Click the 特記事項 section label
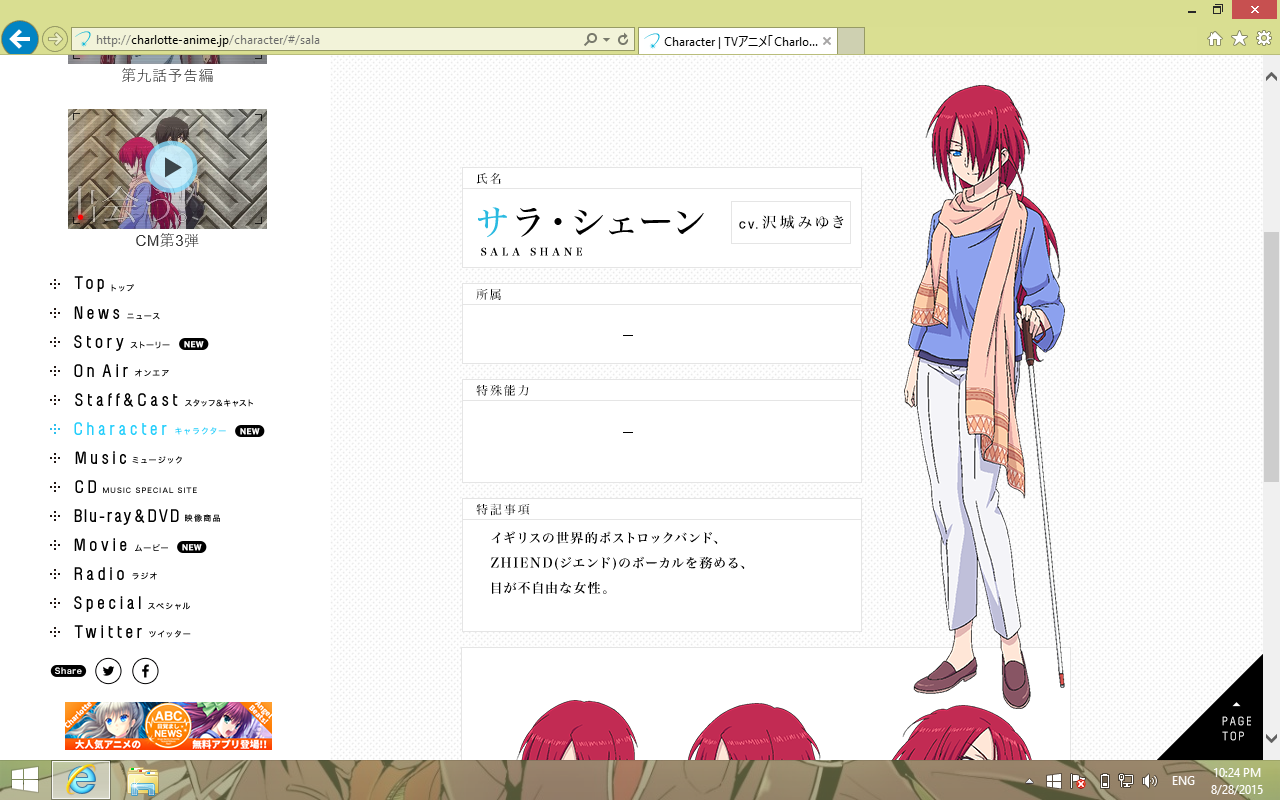 point(503,510)
